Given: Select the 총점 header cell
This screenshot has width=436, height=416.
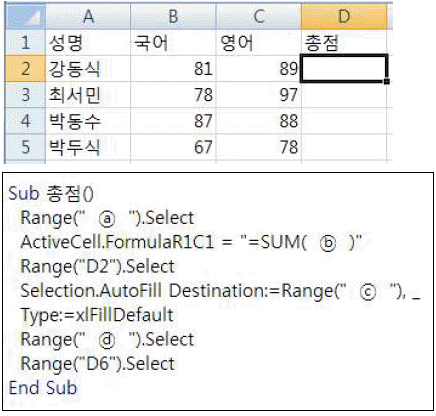Looking at the screenshot, I should click(x=344, y=42).
